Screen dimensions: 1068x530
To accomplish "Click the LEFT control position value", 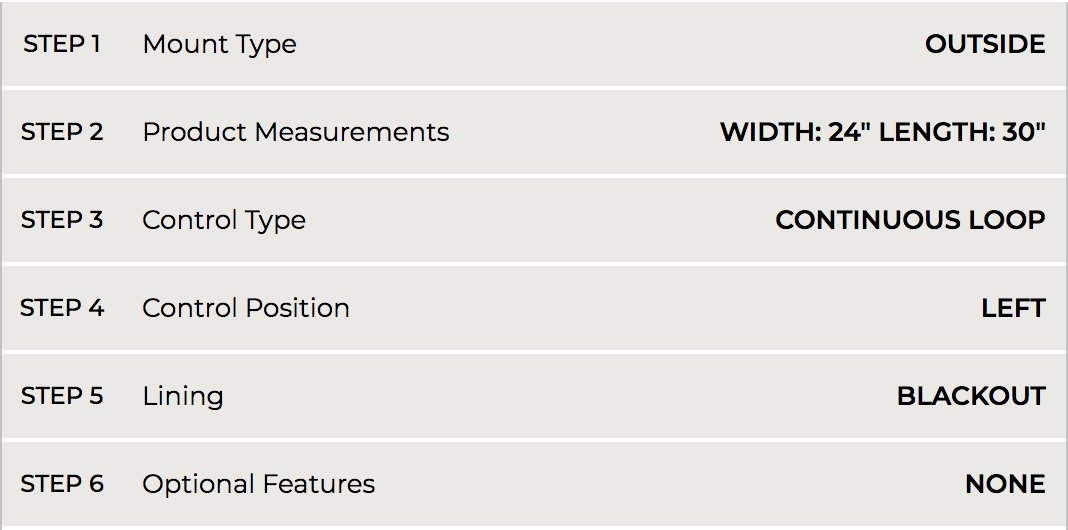I will (x=1013, y=308).
